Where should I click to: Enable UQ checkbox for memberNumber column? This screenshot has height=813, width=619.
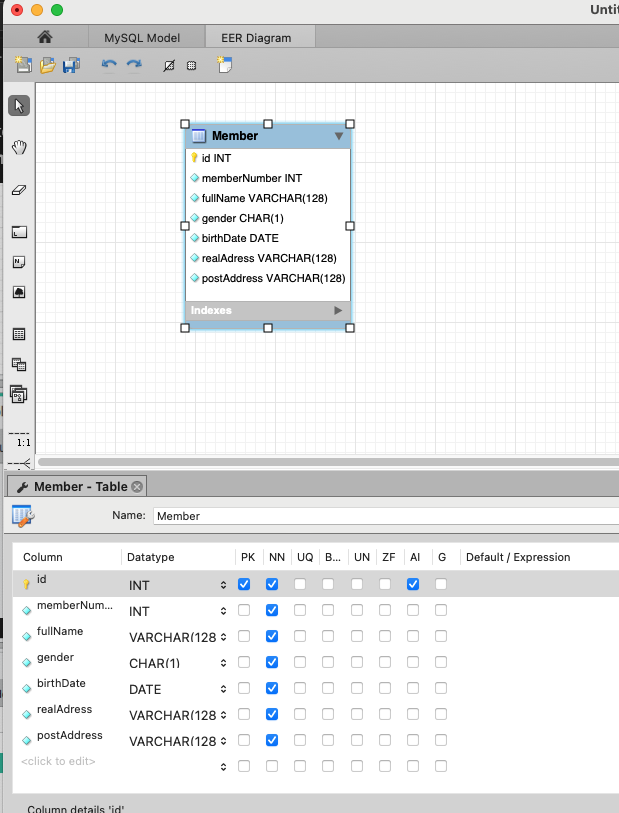300,610
